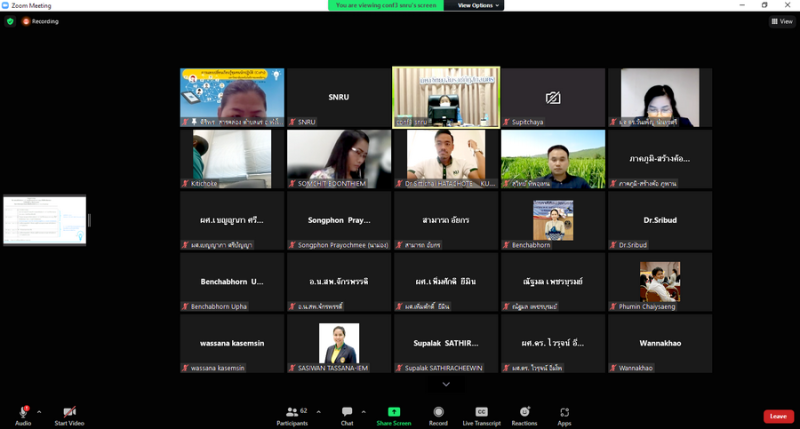Click the Recording status indicator
Screen dimensions: 800x429
click(41, 21)
